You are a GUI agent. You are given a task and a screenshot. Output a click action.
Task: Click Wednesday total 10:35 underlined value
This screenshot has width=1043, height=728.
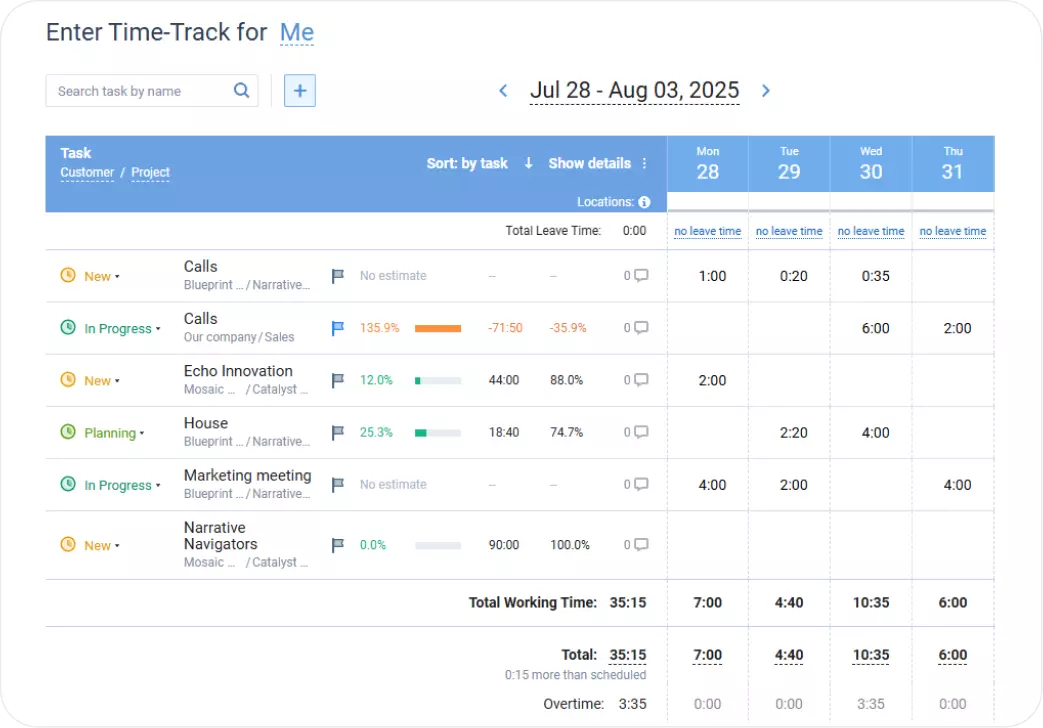click(871, 655)
